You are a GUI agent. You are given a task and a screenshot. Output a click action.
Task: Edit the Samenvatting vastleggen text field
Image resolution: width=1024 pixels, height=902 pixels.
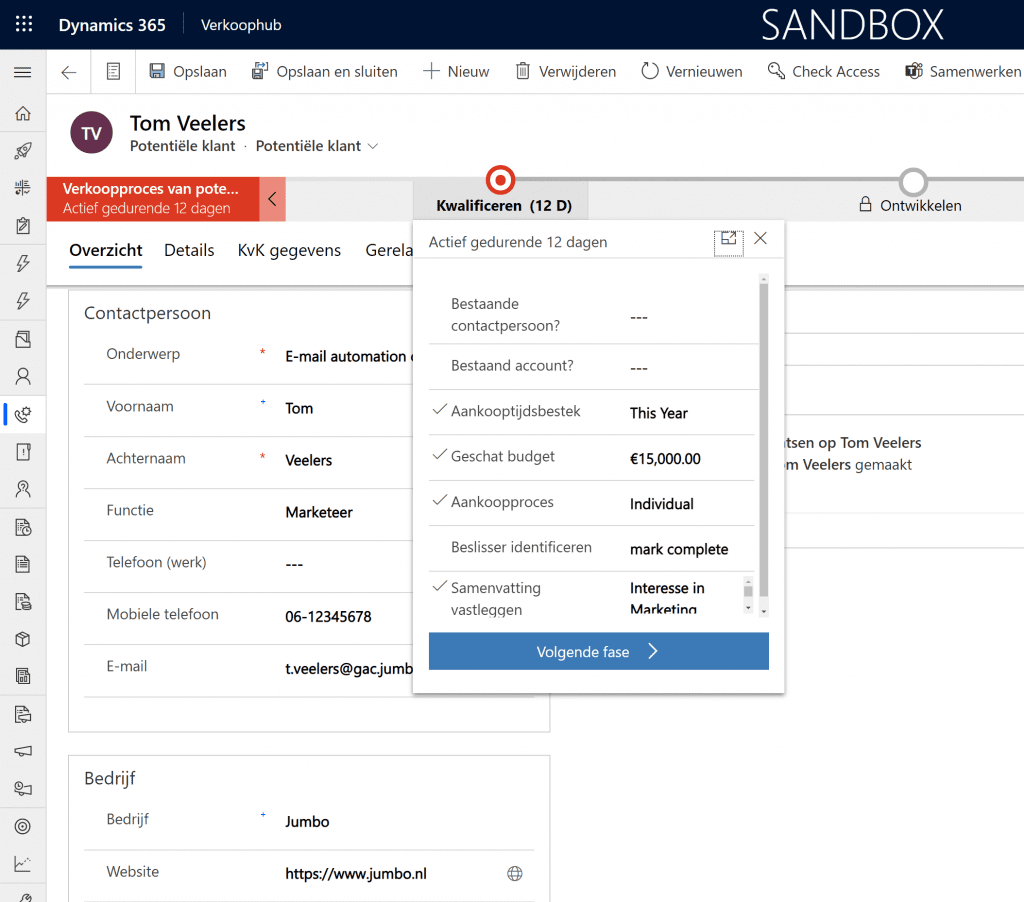[x=684, y=596]
